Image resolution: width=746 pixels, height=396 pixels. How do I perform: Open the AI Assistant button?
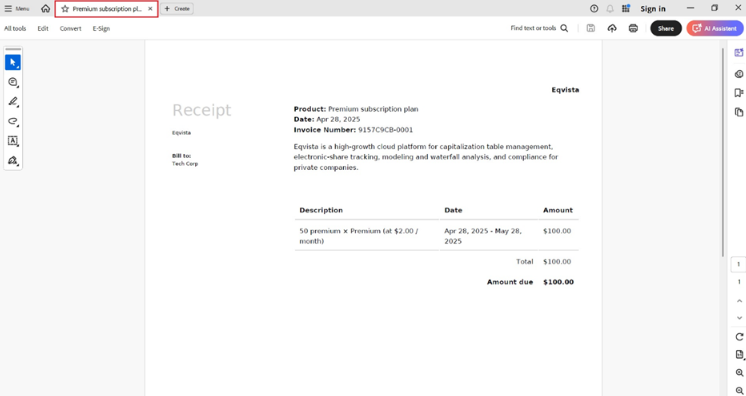(715, 29)
